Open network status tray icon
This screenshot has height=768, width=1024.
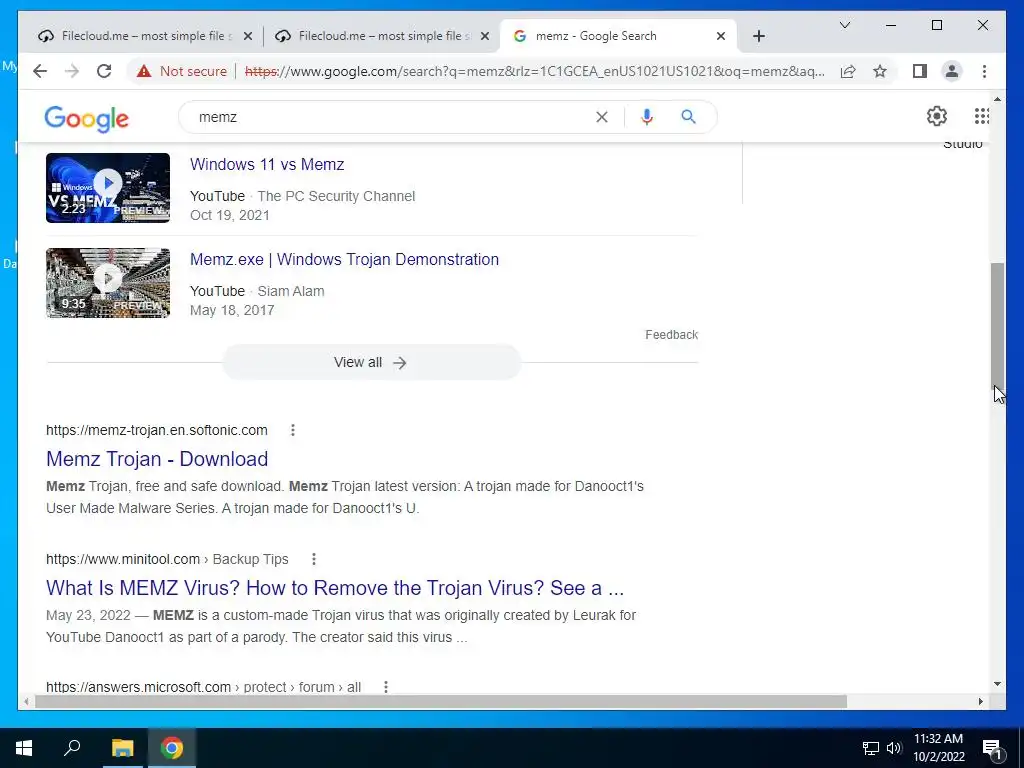coord(870,748)
